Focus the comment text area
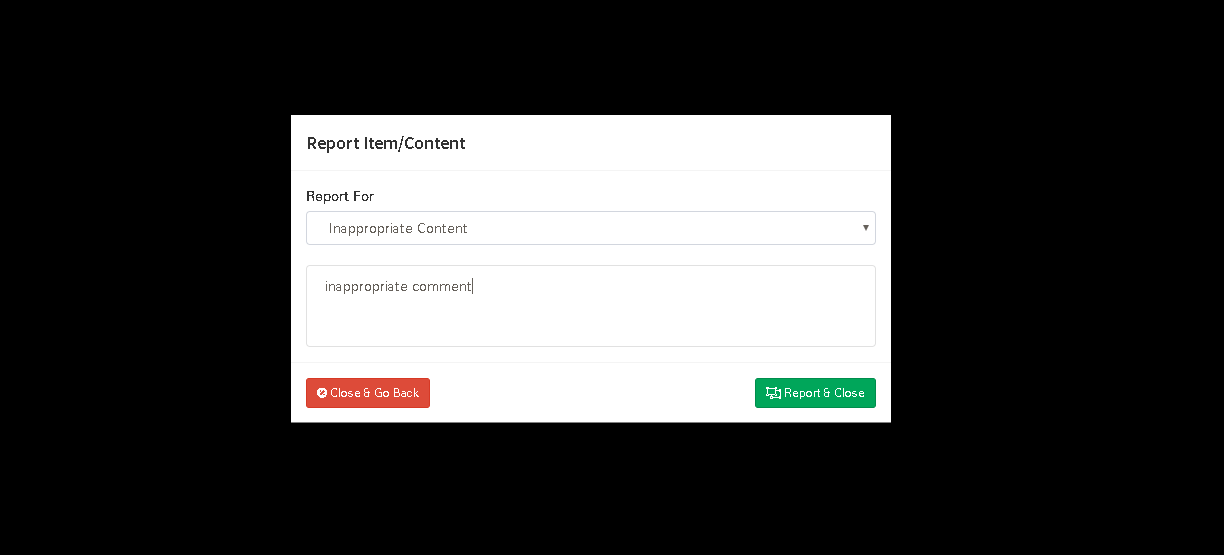Viewport: 1224px width, 555px height. click(x=591, y=306)
